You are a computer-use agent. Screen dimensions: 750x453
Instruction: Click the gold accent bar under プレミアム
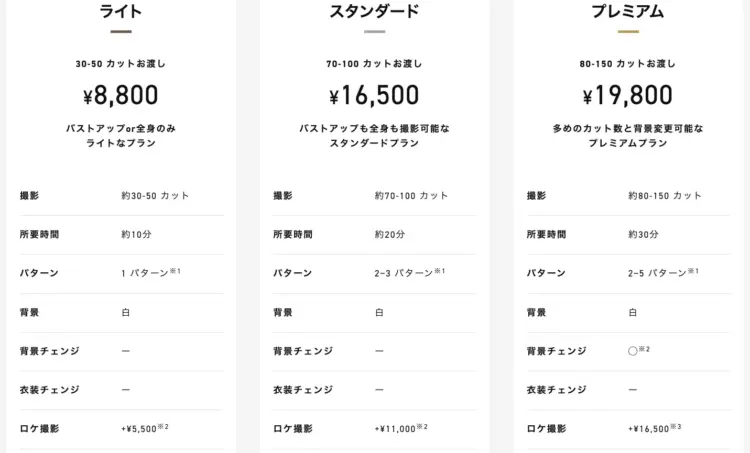(x=628, y=32)
